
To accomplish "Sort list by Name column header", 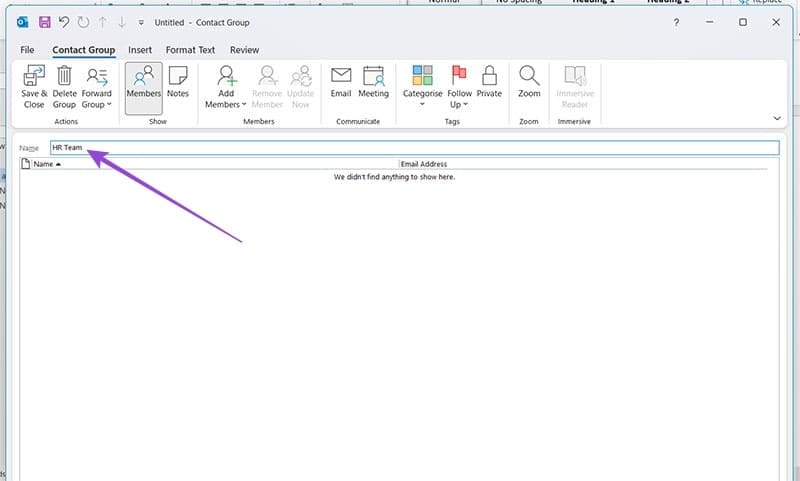I will point(46,164).
